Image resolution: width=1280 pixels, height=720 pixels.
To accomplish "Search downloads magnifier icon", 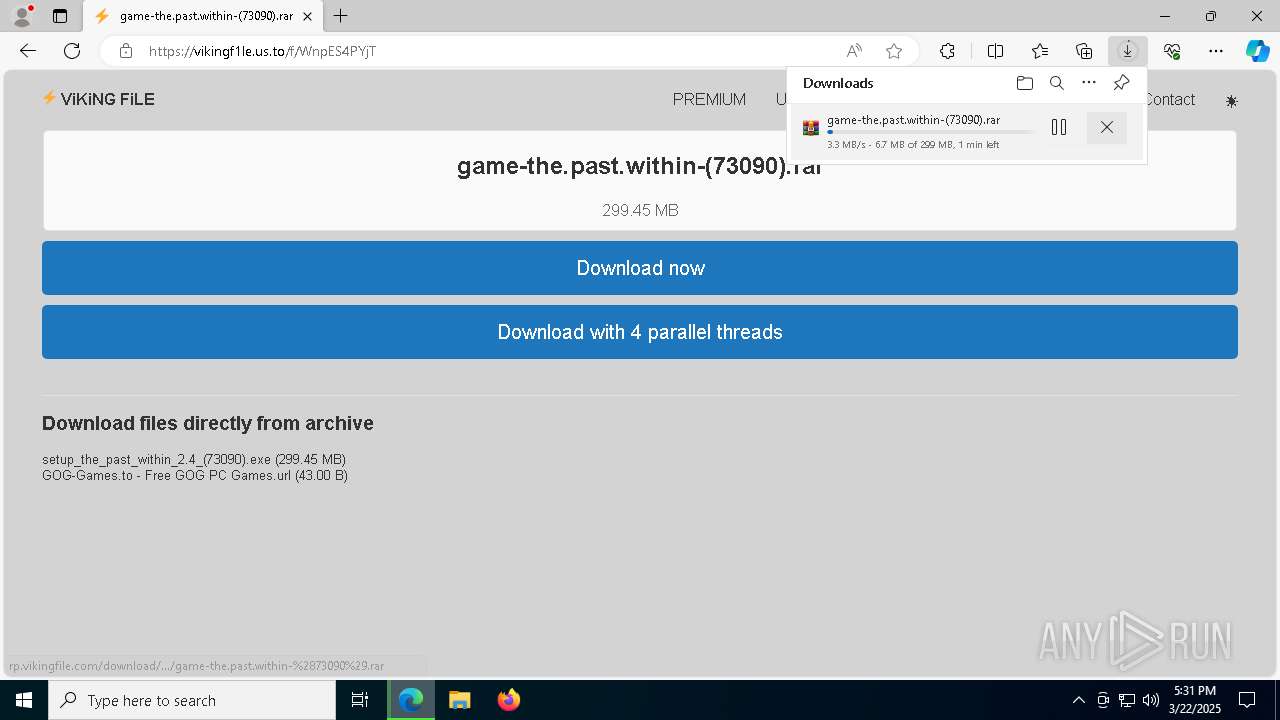I will tap(1057, 83).
